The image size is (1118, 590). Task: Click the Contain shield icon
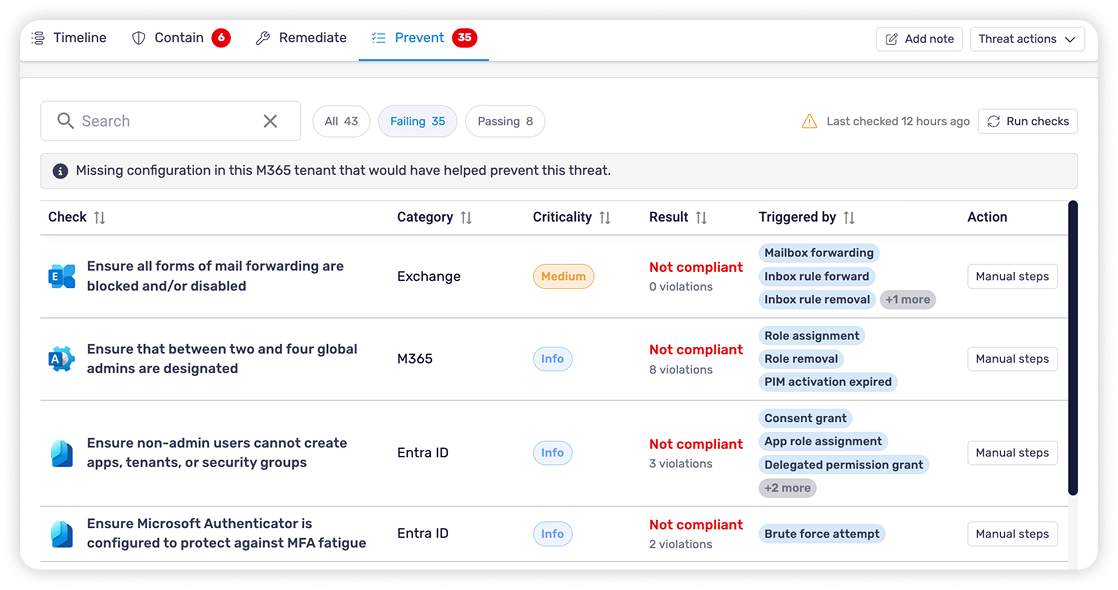click(x=138, y=38)
